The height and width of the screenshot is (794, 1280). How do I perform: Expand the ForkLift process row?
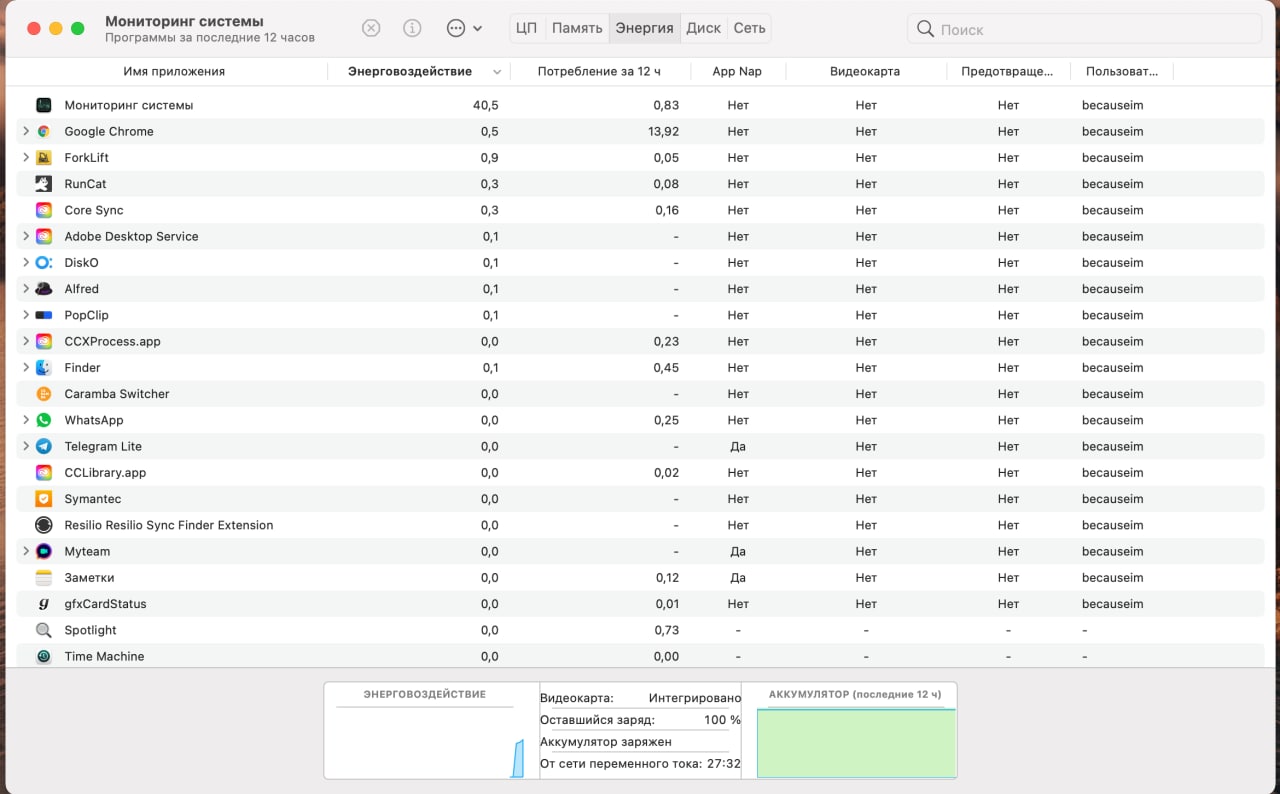tap(26, 158)
